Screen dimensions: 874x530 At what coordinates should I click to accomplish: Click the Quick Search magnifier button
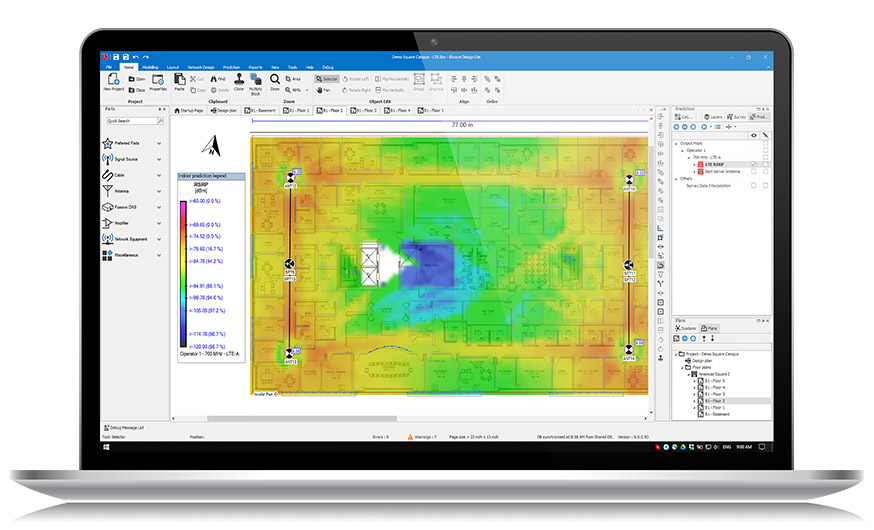click(x=161, y=121)
